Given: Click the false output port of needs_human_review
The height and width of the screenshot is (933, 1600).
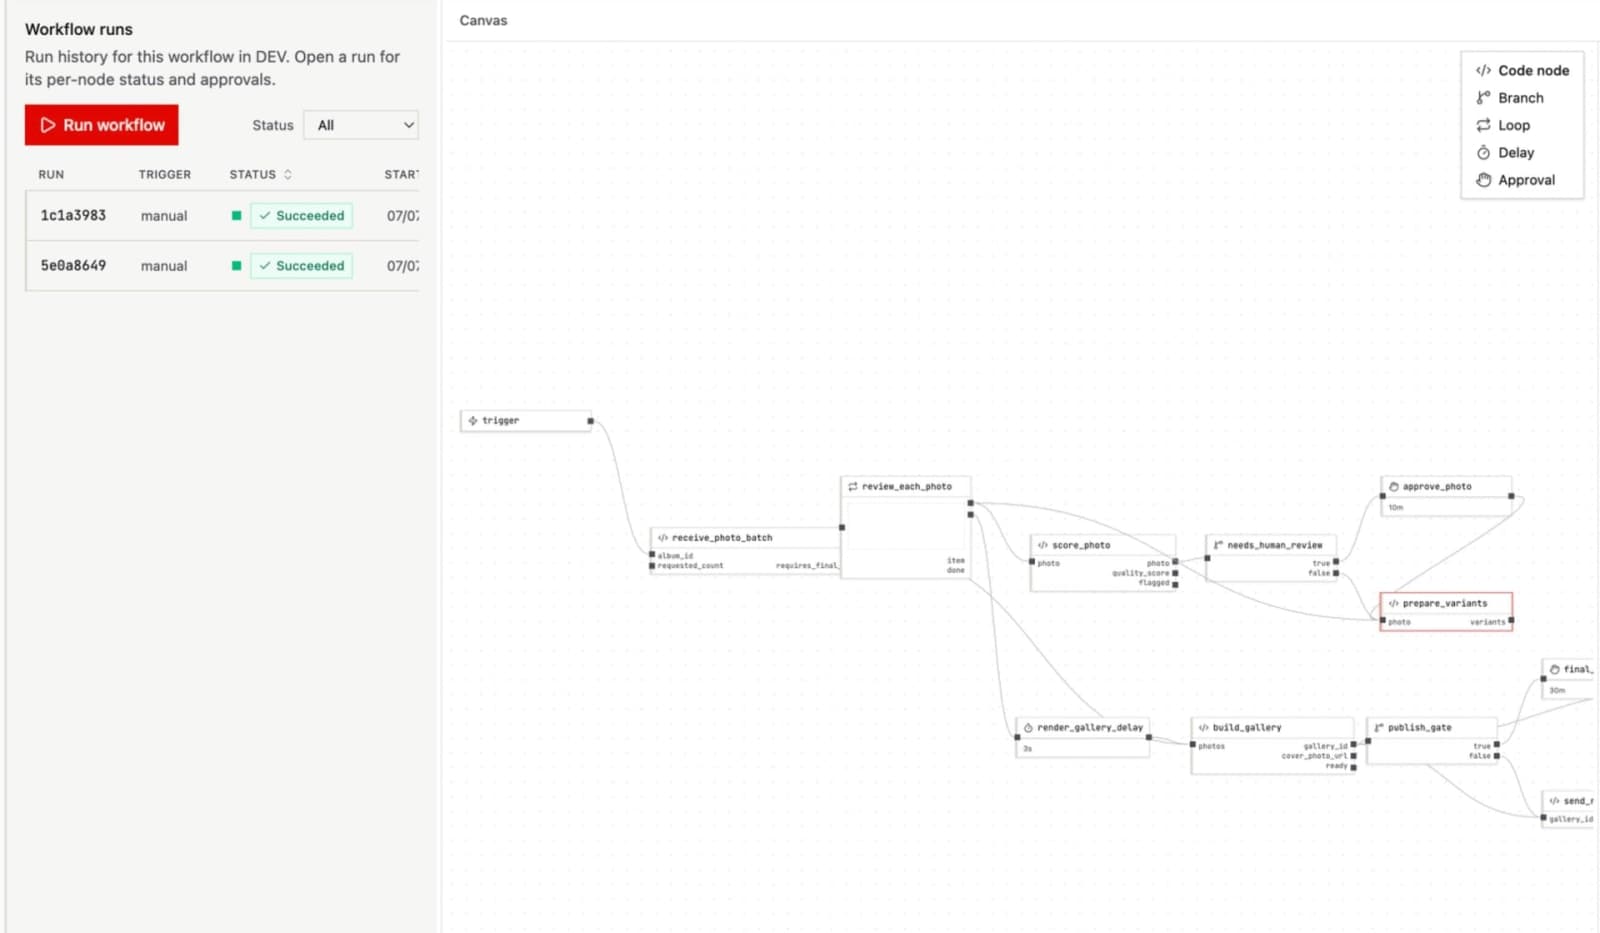Looking at the screenshot, I should [1336, 573].
